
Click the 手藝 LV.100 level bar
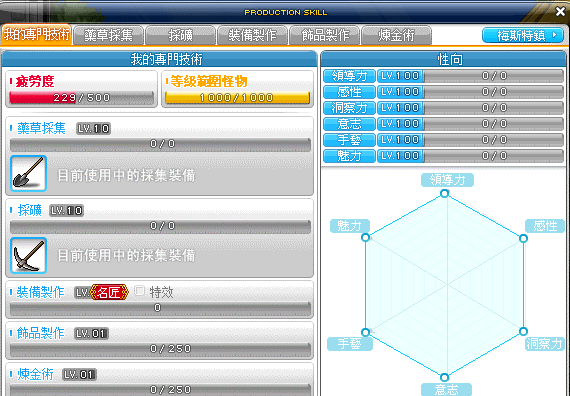click(470, 140)
